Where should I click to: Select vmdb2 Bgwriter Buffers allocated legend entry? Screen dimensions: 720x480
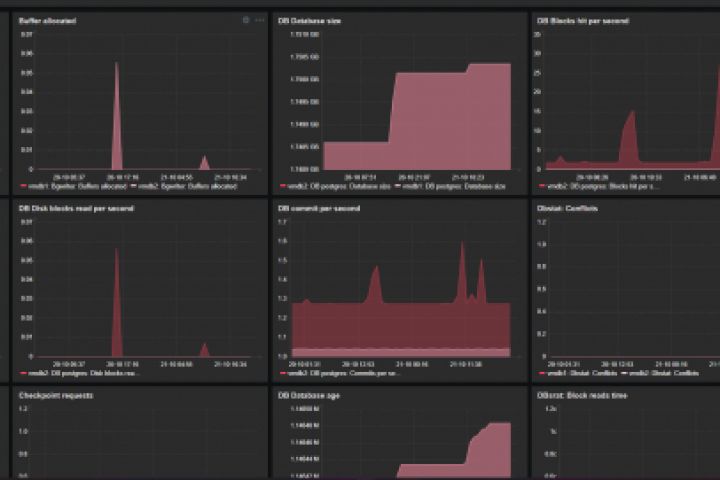(184, 186)
